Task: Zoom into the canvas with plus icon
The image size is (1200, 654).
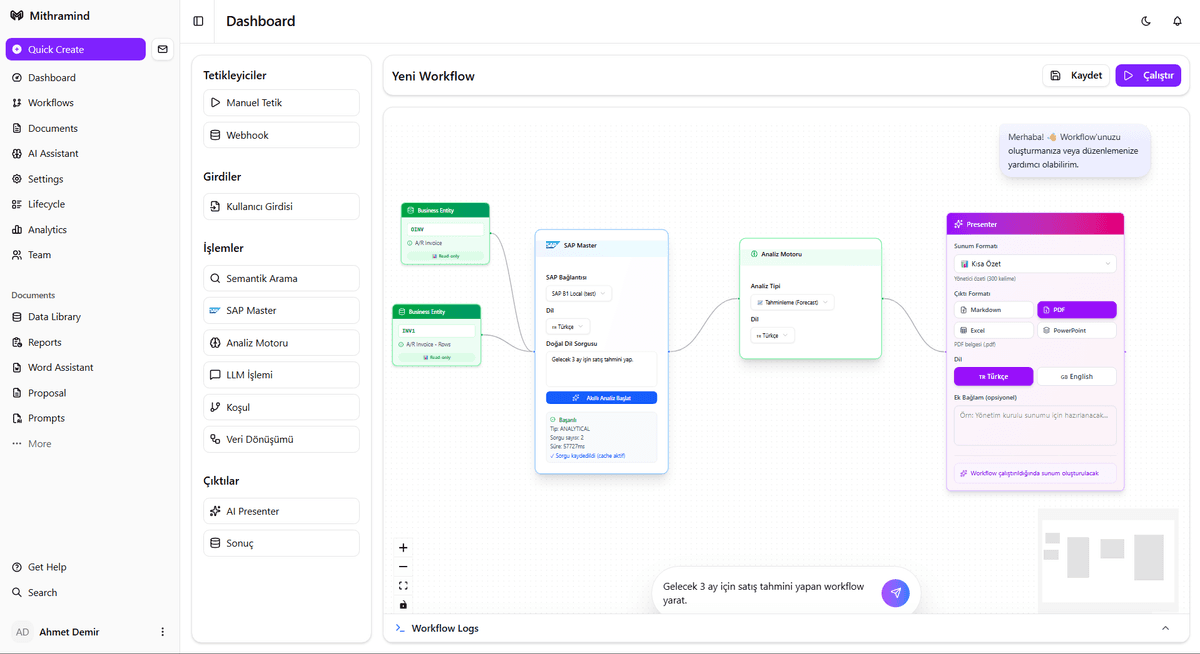Action: click(403, 547)
